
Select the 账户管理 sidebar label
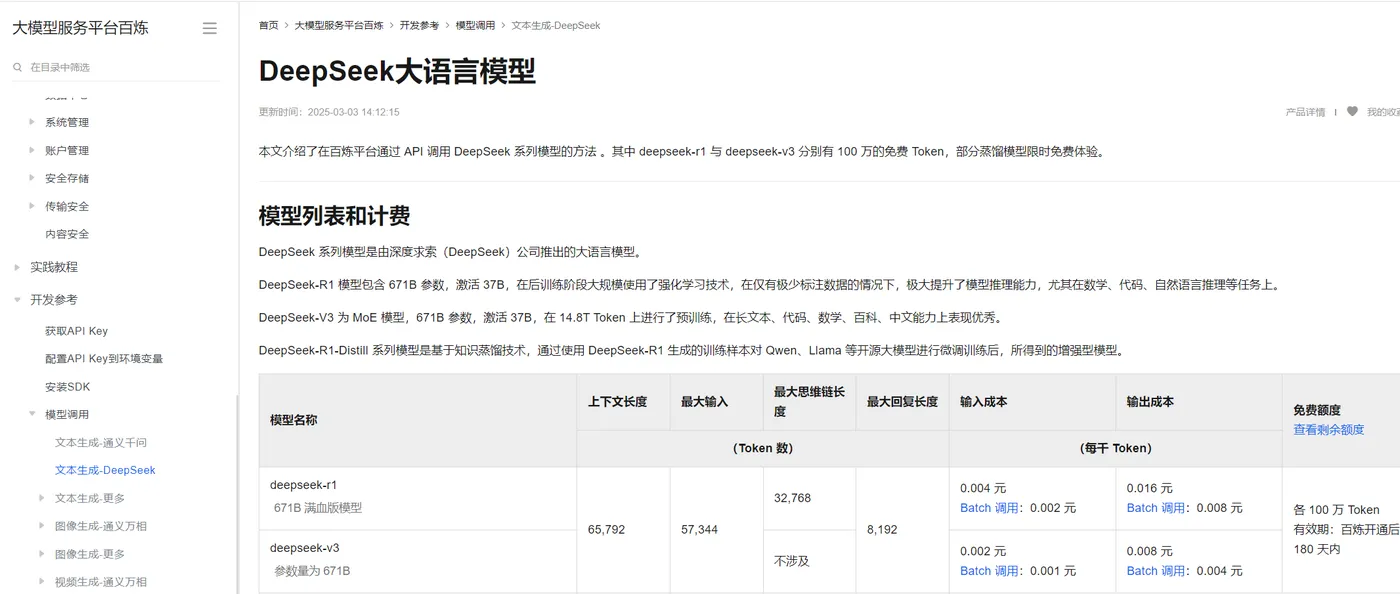[x=67, y=150]
